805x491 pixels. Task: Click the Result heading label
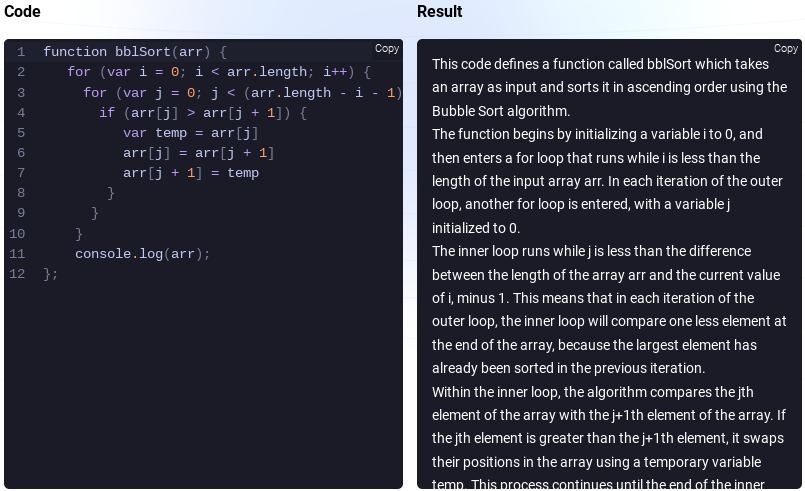[x=439, y=11]
